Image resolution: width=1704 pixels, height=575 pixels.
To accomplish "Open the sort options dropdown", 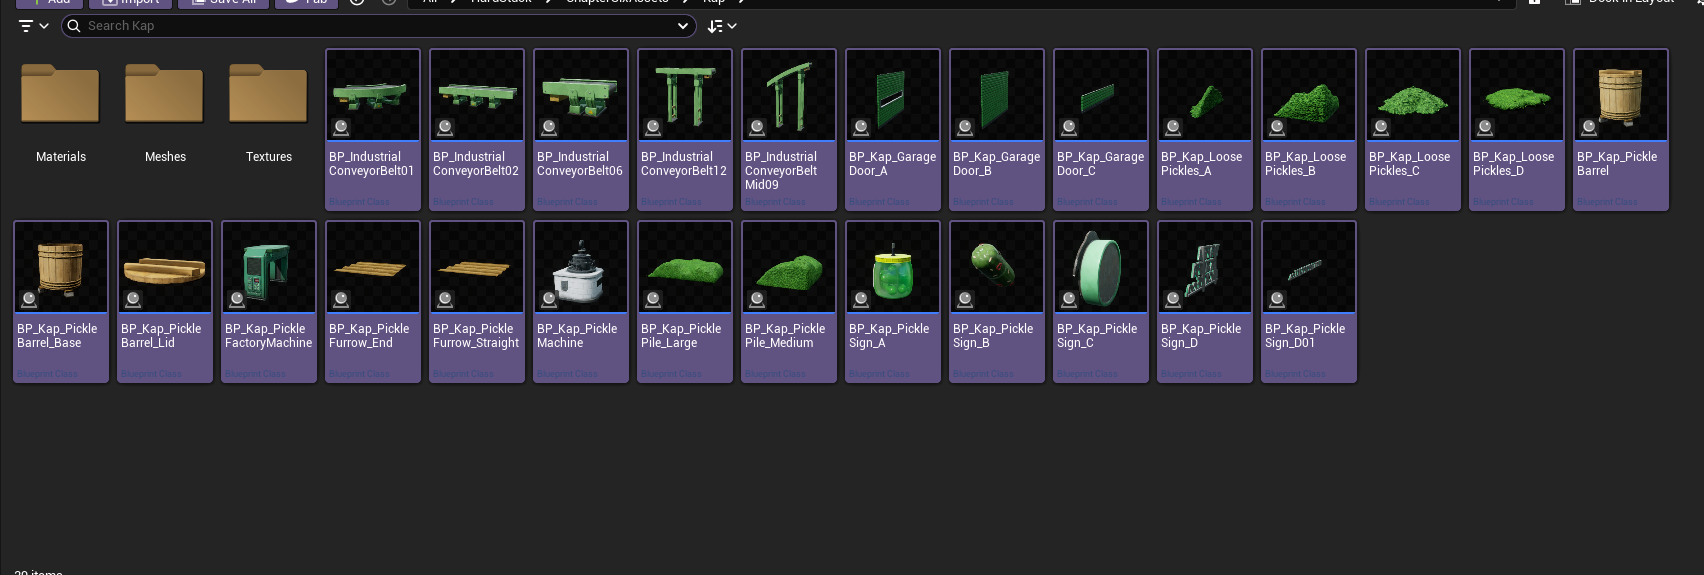I will pyautogui.click(x=722, y=26).
